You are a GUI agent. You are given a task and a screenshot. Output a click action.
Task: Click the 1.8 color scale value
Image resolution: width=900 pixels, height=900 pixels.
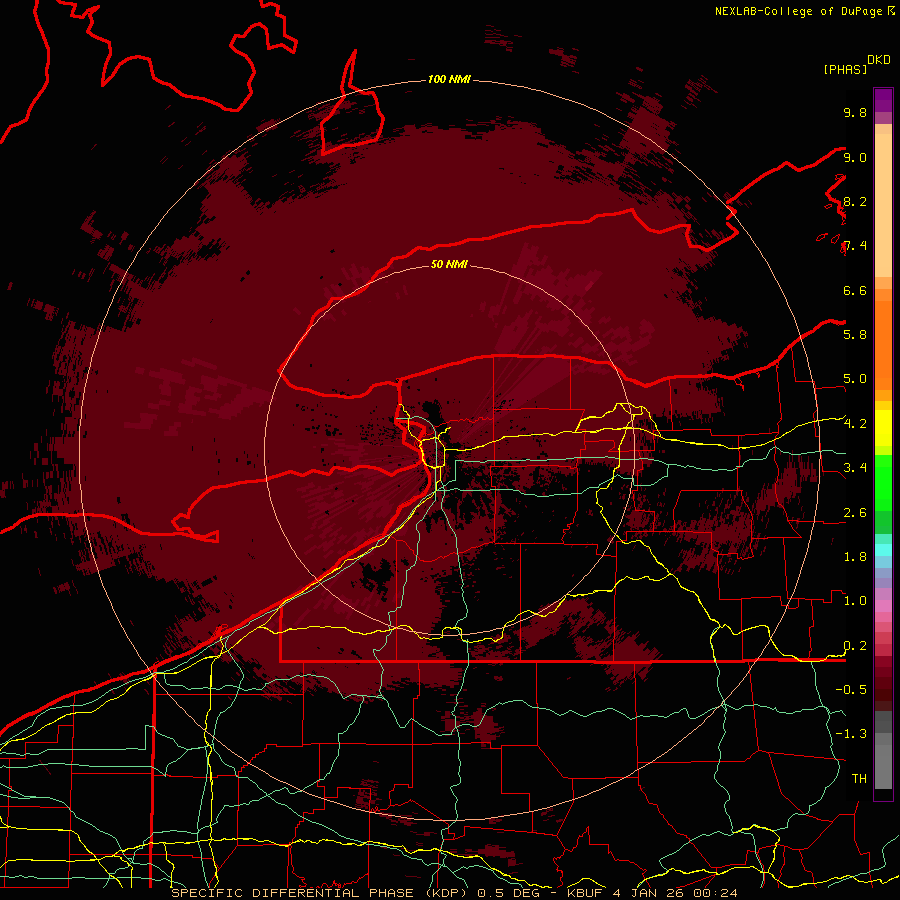pyautogui.click(x=855, y=557)
